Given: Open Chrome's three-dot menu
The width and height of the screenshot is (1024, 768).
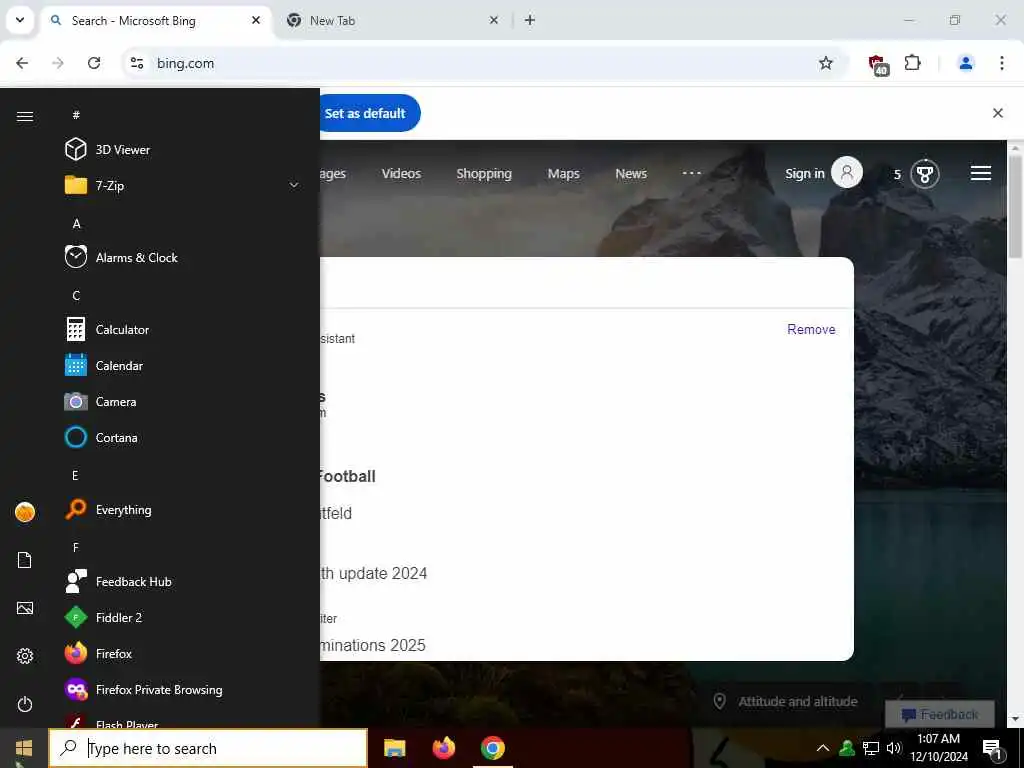Looking at the screenshot, I should pyautogui.click(x=1002, y=63).
